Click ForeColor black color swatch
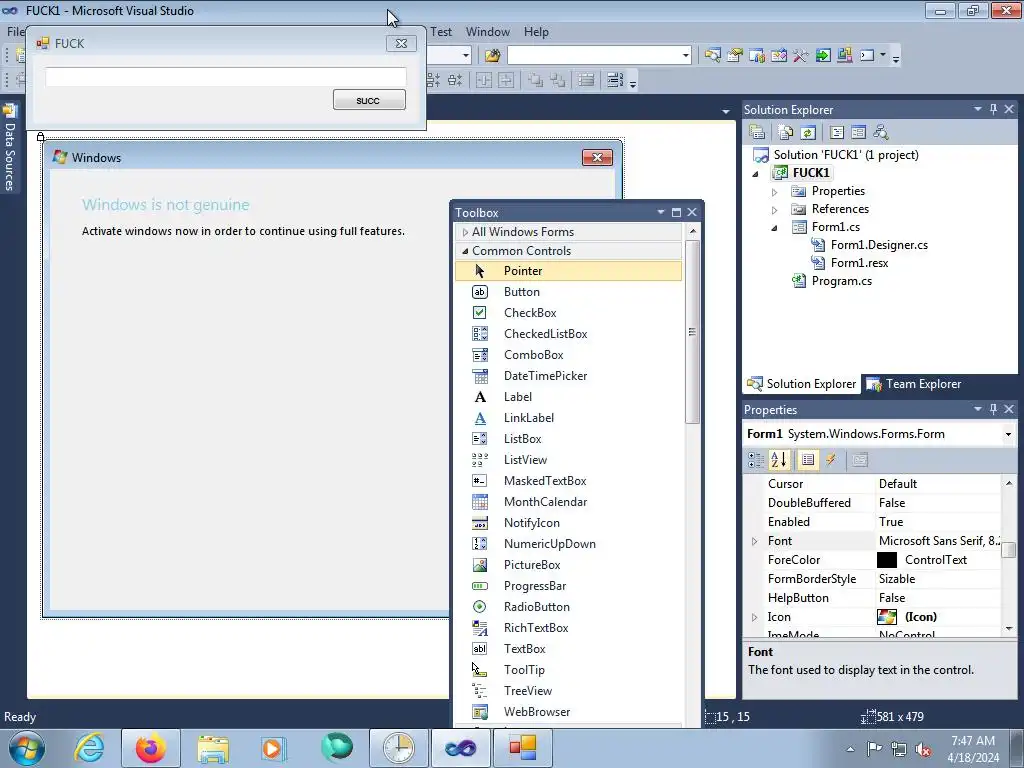This screenshot has height=768, width=1024. click(887, 560)
